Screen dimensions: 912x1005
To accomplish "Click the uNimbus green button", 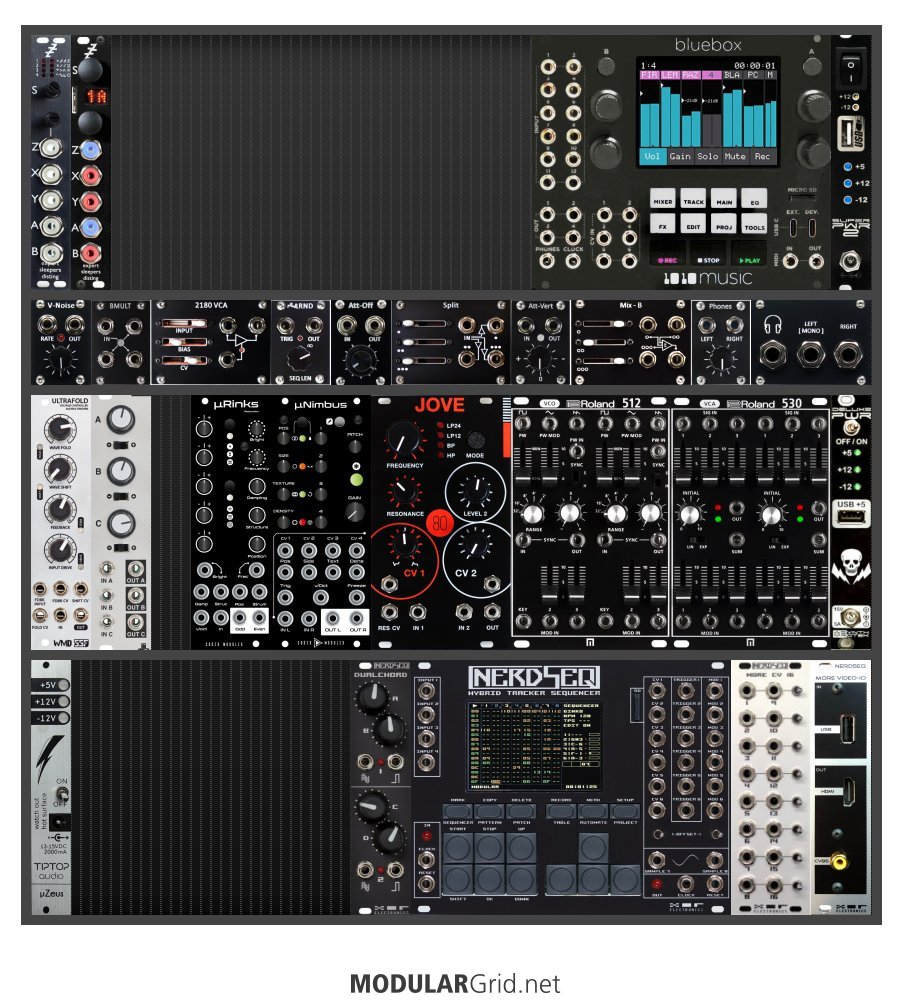I will pos(356,480).
